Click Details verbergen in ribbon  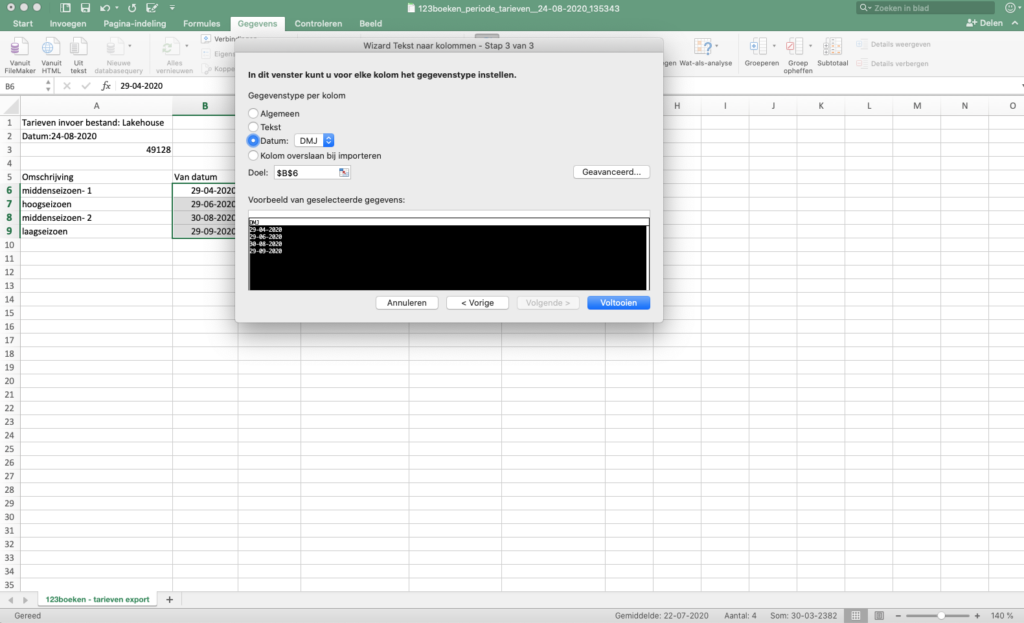pyautogui.click(x=892, y=64)
